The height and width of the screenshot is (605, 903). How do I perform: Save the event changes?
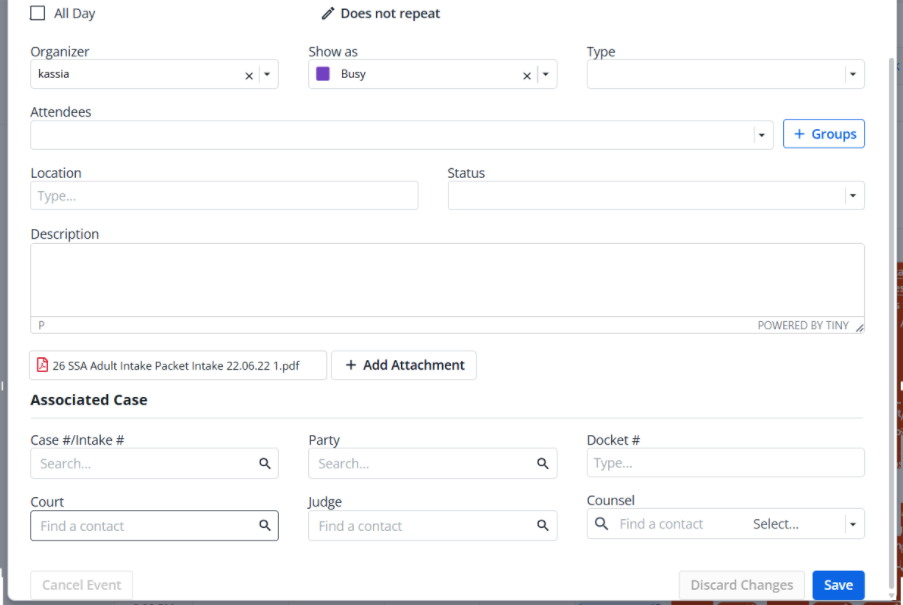click(838, 585)
